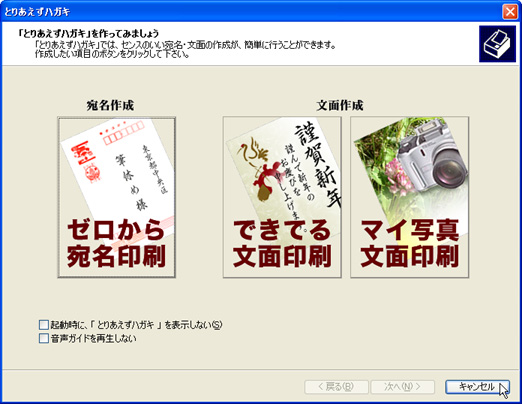Click the キャンセル button
Viewport: 522px width, 404px height.
pos(477,387)
